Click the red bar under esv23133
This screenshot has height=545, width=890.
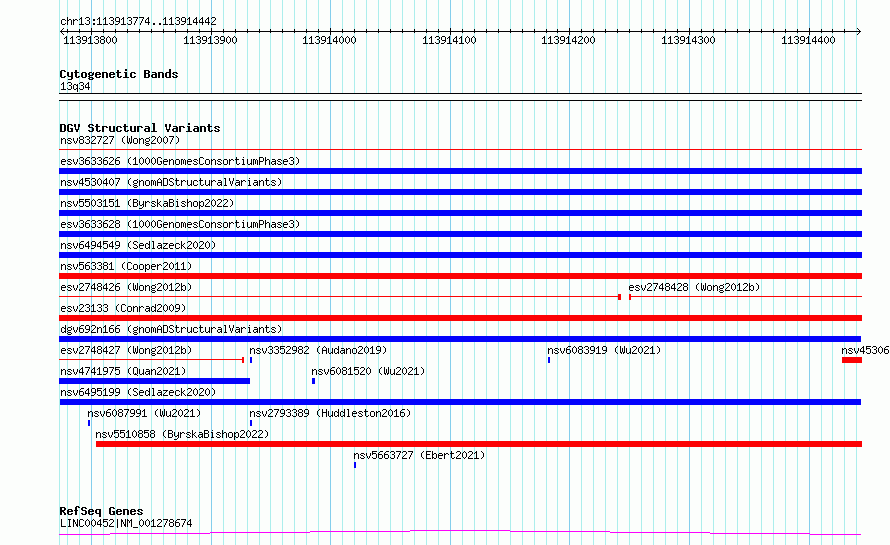pyautogui.click(x=460, y=318)
